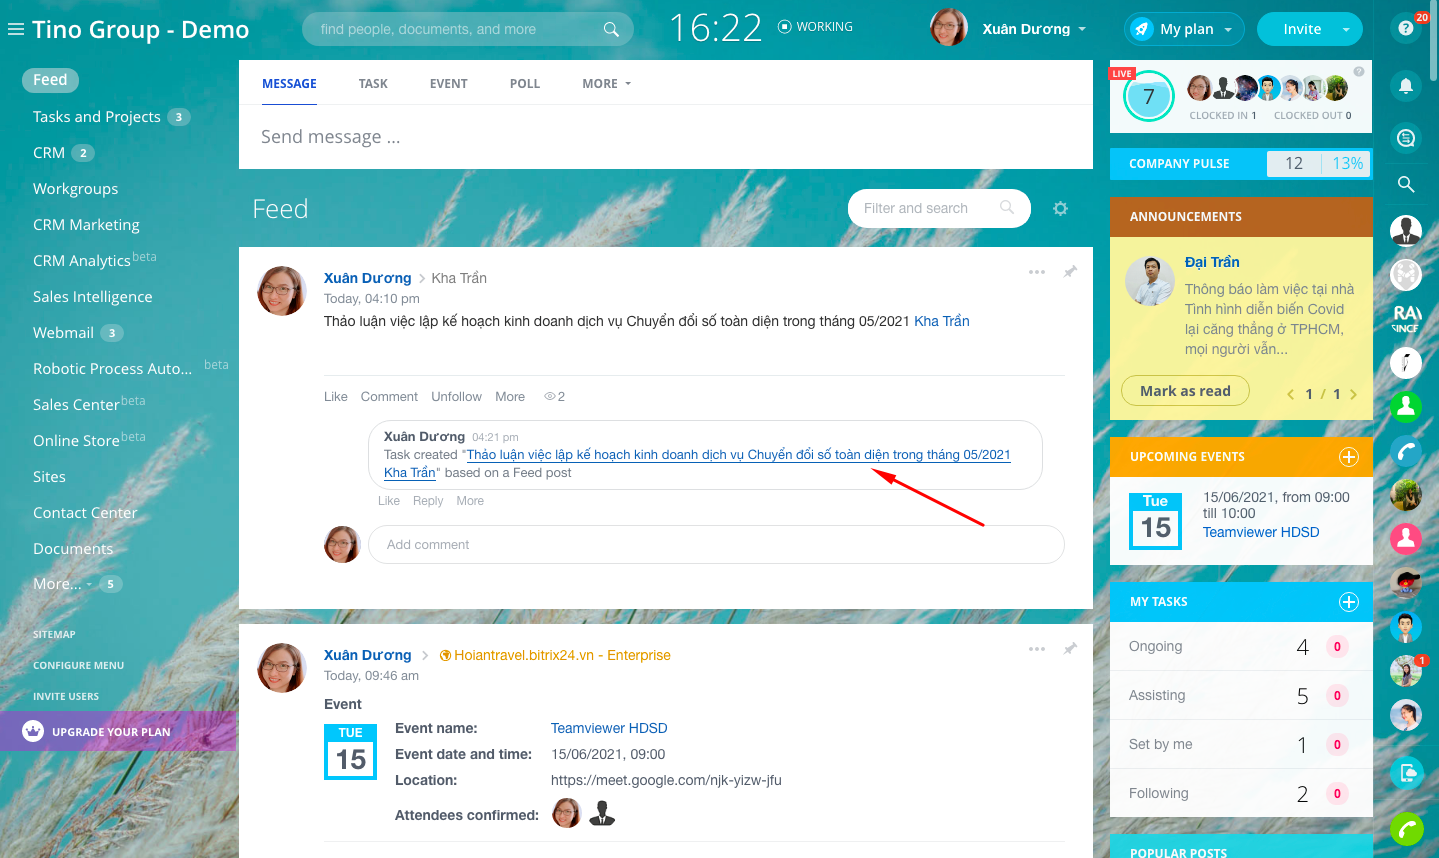Click the search icon in right sidebar
The height and width of the screenshot is (858, 1439).
[1406, 184]
